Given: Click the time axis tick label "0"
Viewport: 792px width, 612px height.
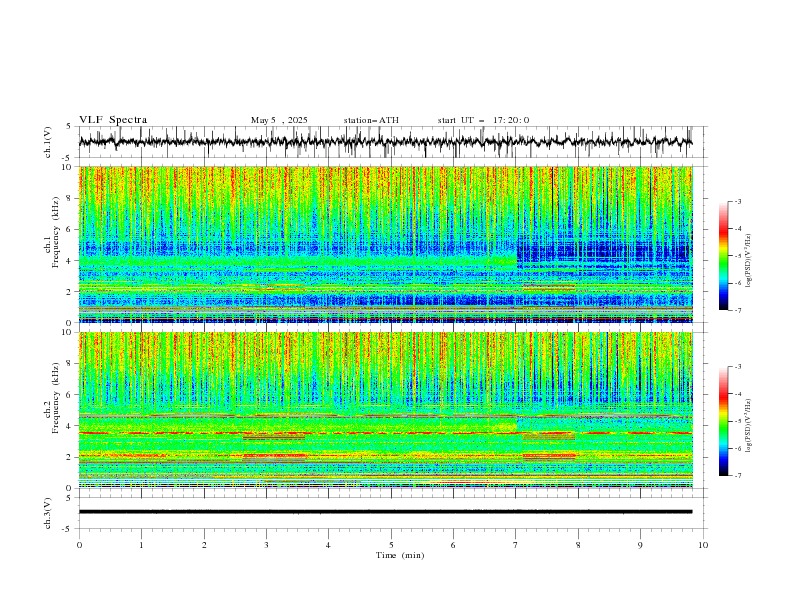Looking at the screenshot, I should coord(79,545).
